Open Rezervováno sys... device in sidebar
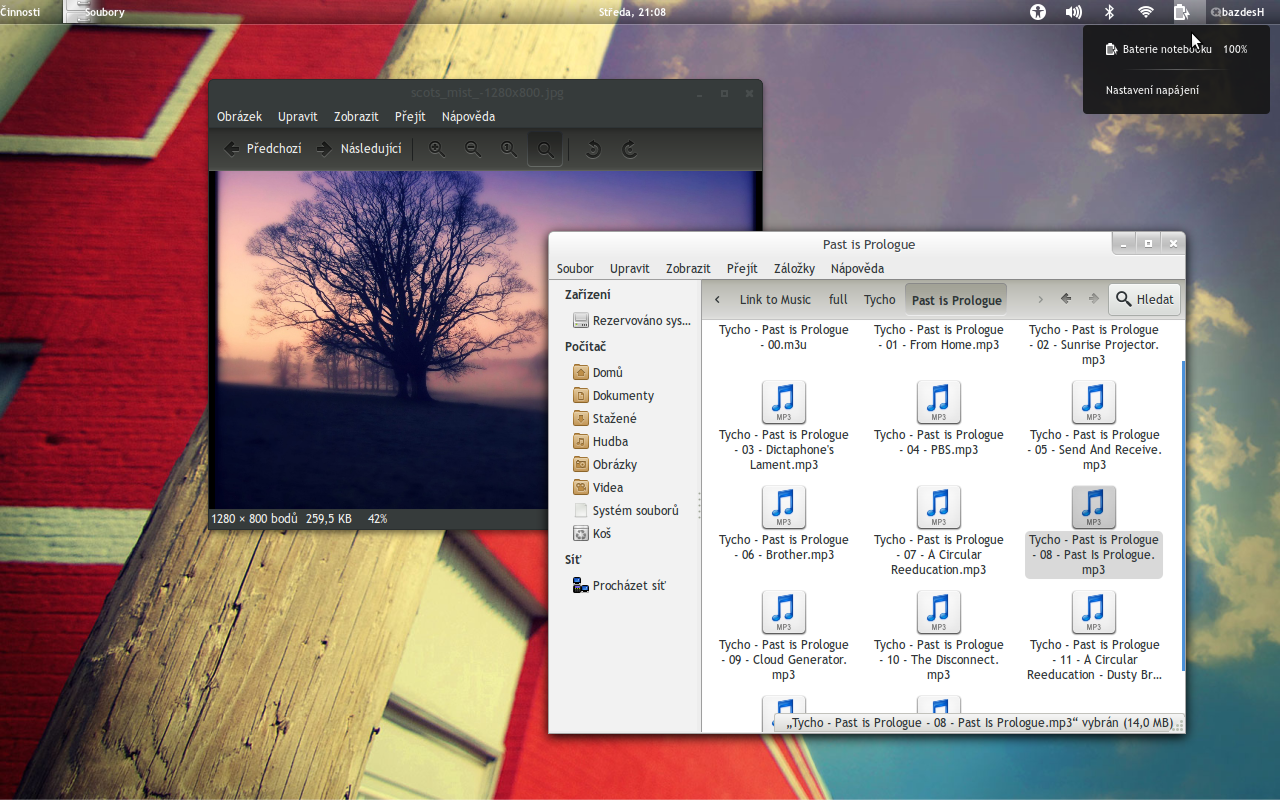Image resolution: width=1280 pixels, height=800 pixels. point(631,321)
